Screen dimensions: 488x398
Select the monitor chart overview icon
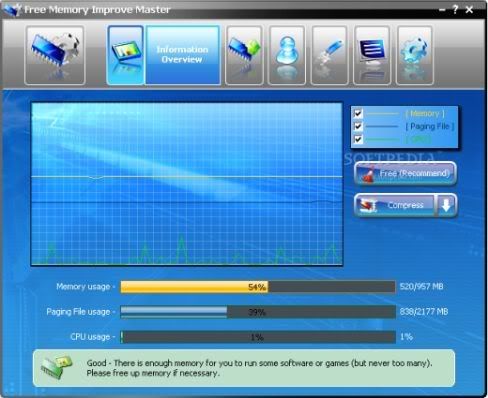coord(126,55)
